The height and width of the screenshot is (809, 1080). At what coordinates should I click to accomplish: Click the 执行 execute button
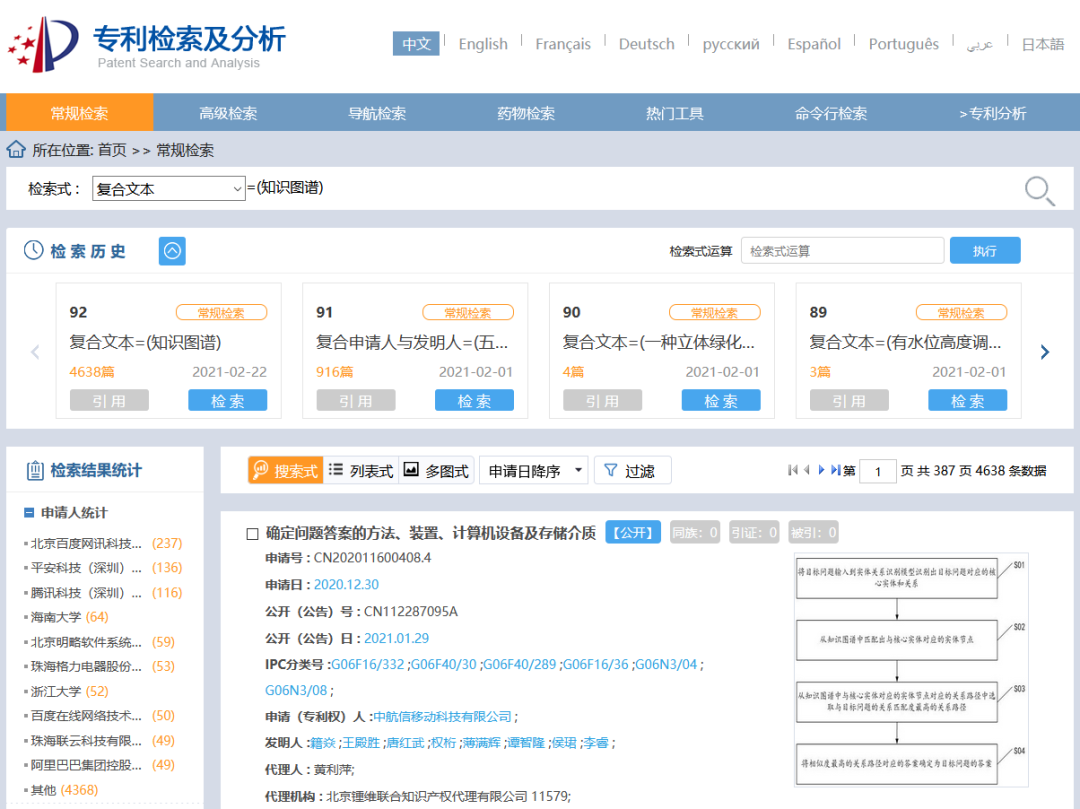(985, 250)
